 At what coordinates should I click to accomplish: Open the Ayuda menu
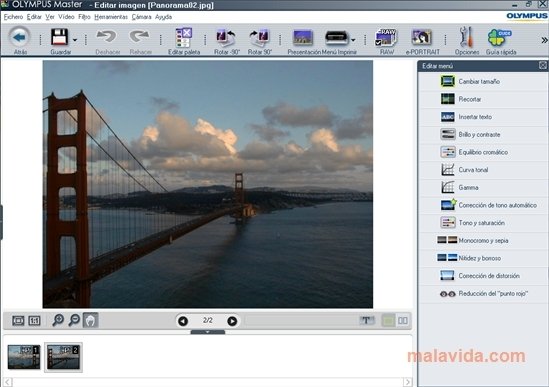[x=163, y=17]
